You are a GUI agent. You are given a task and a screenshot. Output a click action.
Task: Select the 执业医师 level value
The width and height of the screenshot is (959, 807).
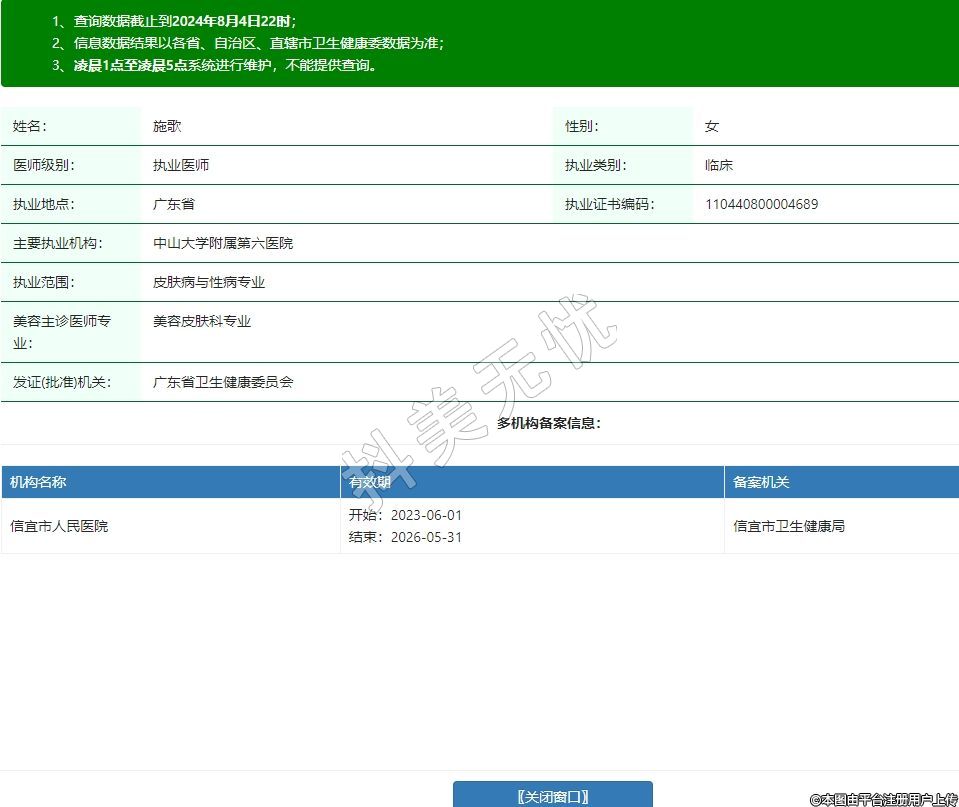(181, 165)
